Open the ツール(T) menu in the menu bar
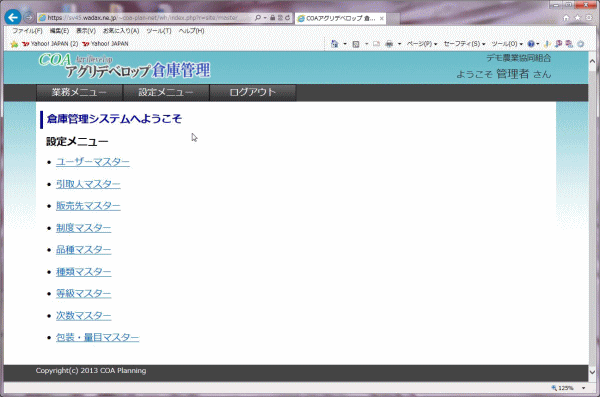The height and width of the screenshot is (397, 600). point(159,31)
